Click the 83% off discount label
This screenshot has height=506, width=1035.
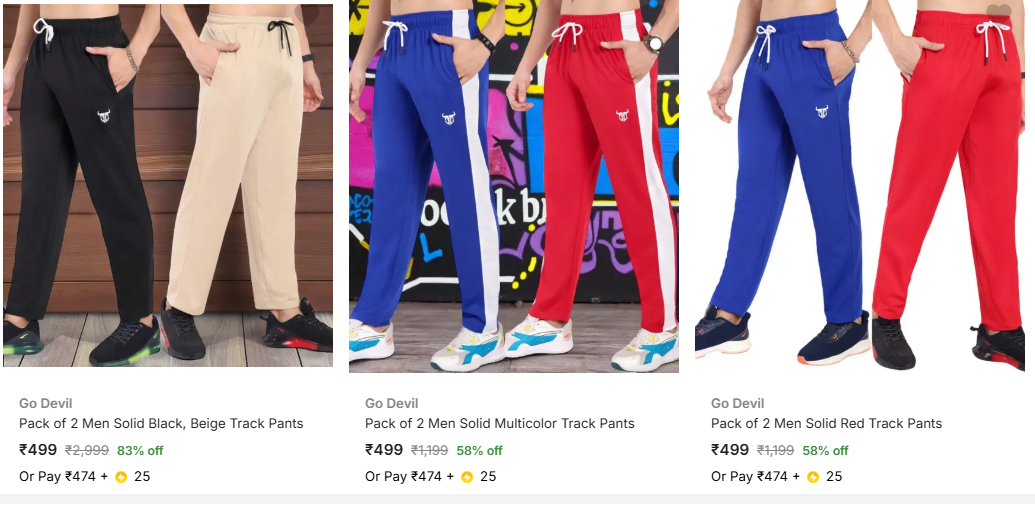pos(140,451)
